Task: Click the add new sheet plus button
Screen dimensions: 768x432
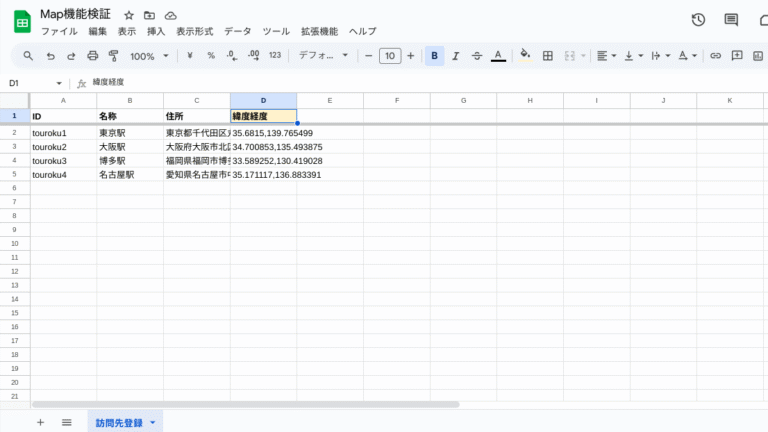Action: coord(40,423)
